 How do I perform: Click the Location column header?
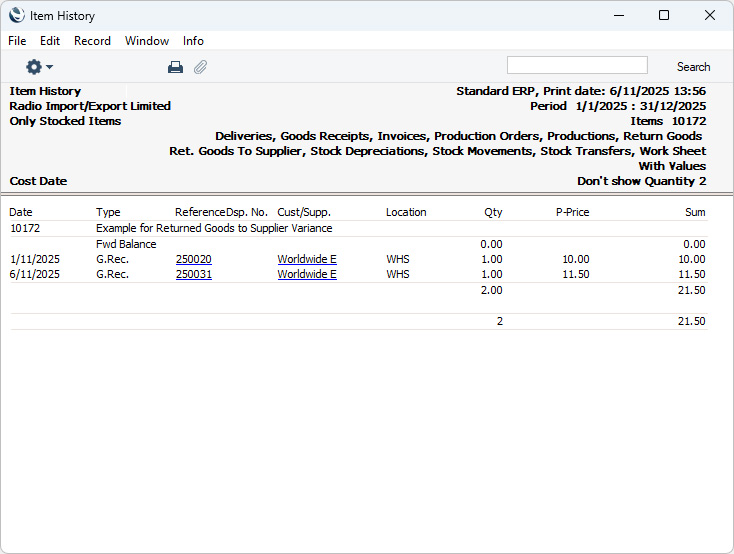tap(406, 212)
